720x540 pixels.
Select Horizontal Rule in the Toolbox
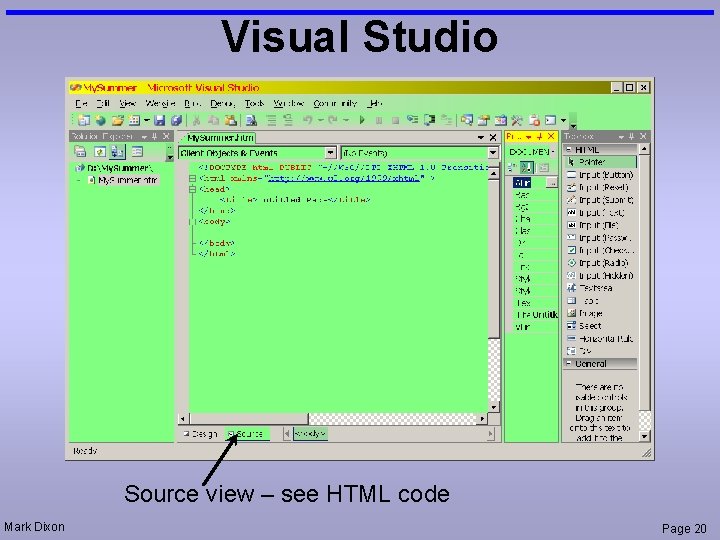pos(600,338)
